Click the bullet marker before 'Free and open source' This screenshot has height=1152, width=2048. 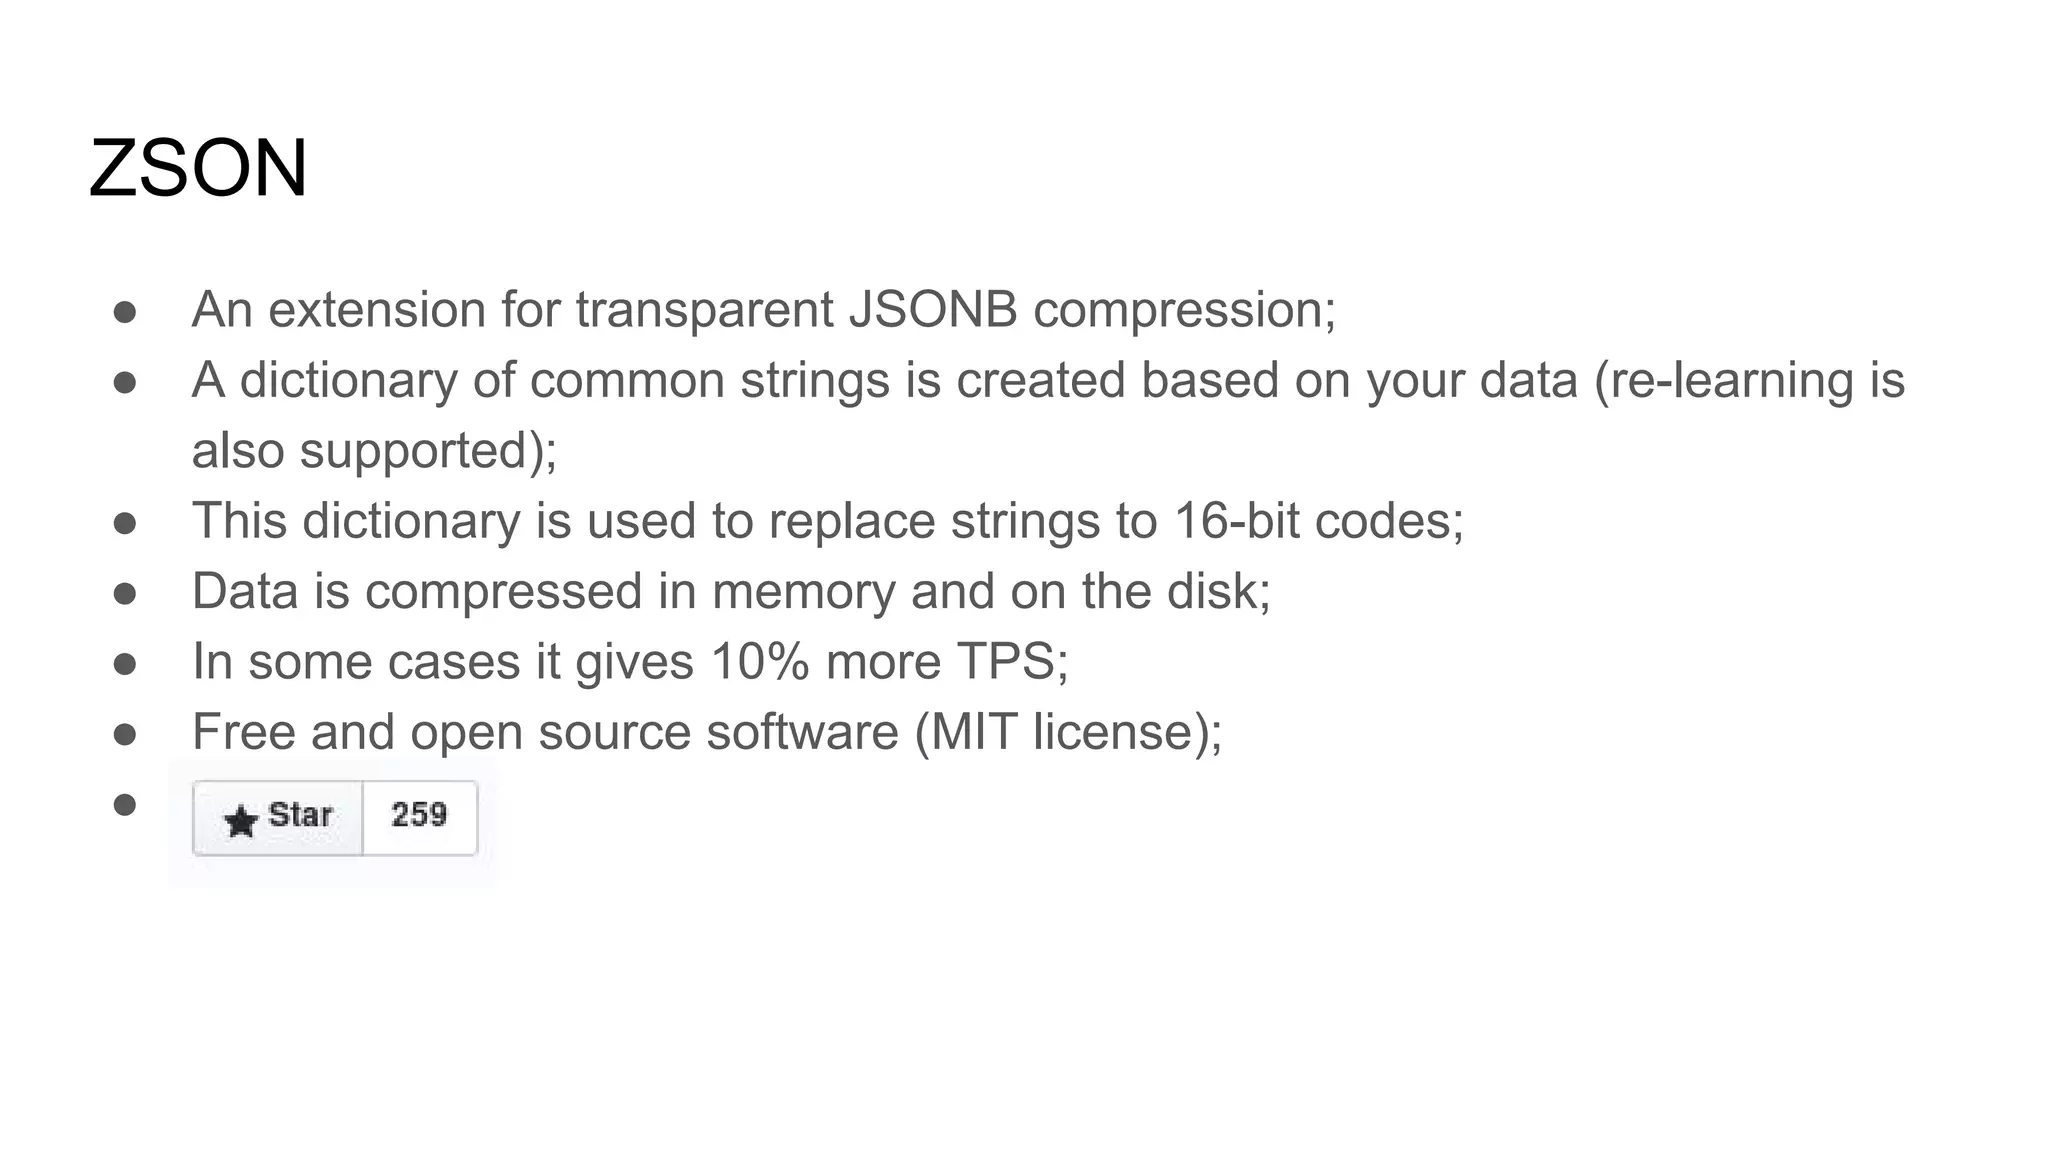[x=125, y=735]
